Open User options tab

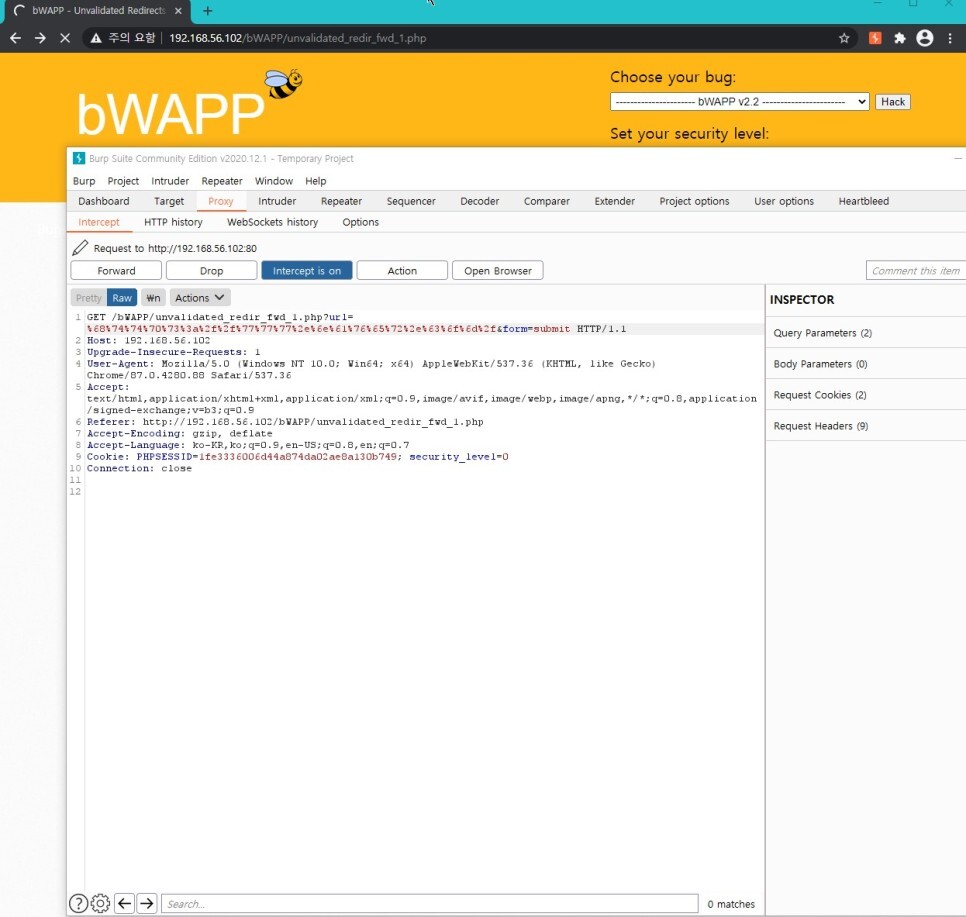tap(784, 201)
